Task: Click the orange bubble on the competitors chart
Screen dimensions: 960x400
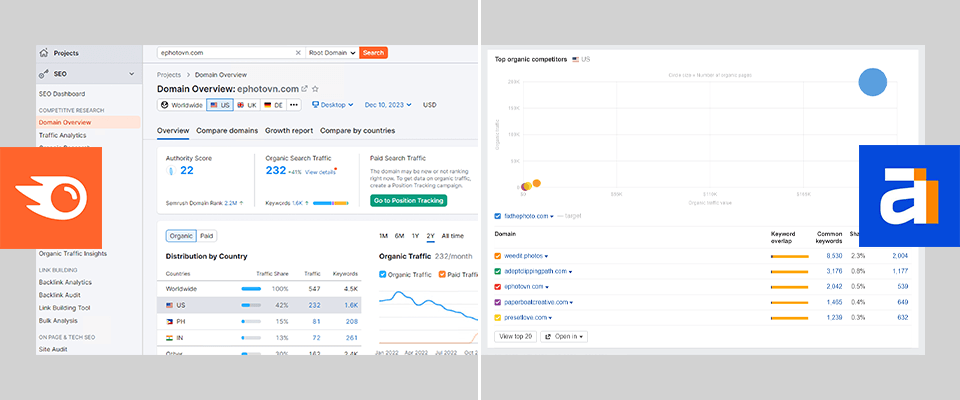Action: click(536, 183)
